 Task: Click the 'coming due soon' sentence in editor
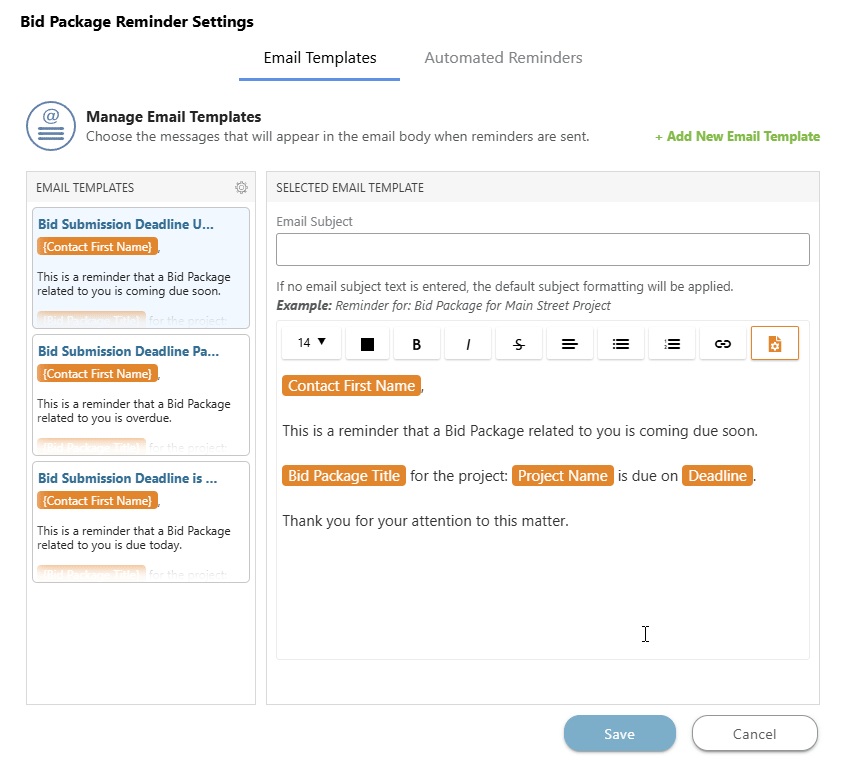coord(520,431)
